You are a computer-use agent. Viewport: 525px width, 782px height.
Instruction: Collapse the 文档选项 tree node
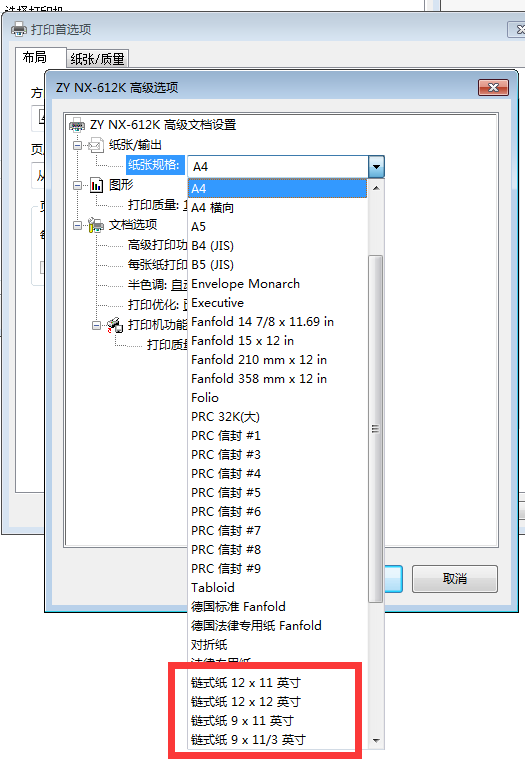[x=77, y=225]
